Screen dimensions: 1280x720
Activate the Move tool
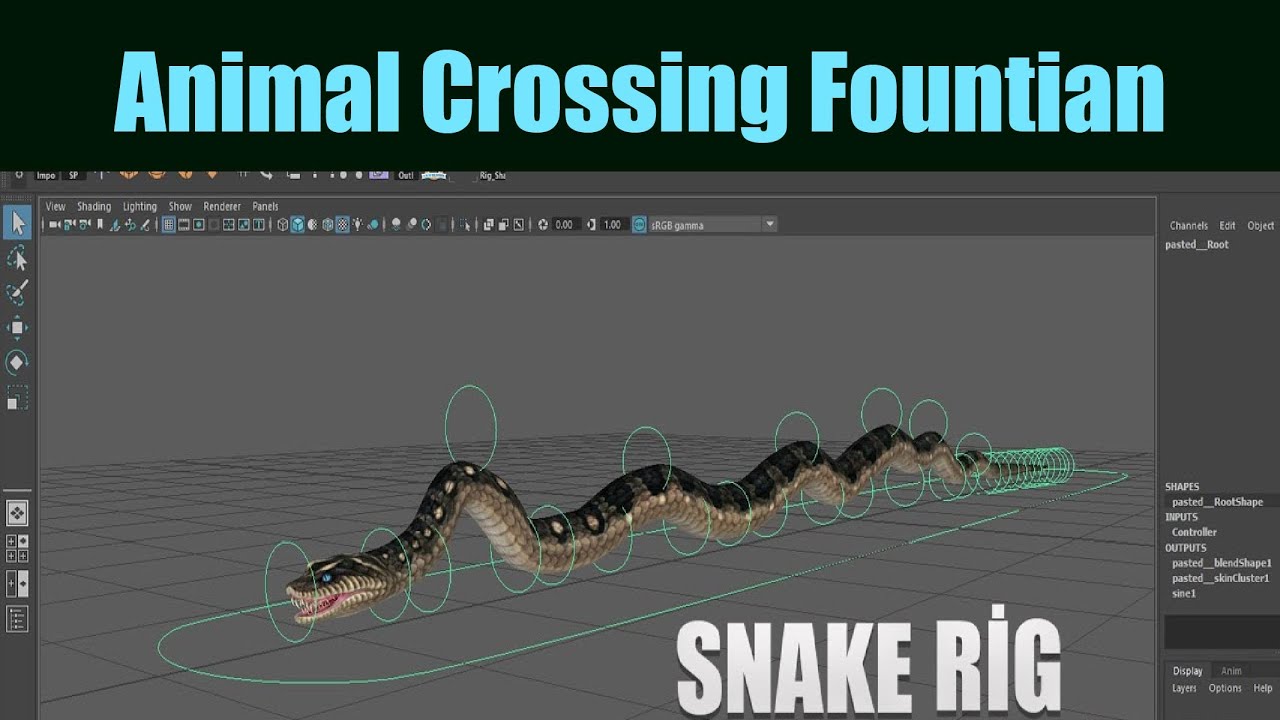(17, 327)
